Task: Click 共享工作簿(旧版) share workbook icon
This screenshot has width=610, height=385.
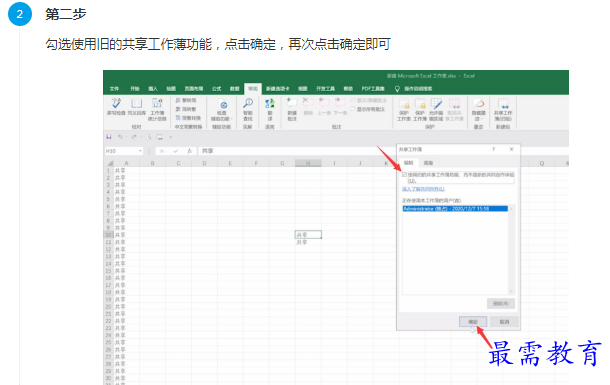Action: pos(503,109)
